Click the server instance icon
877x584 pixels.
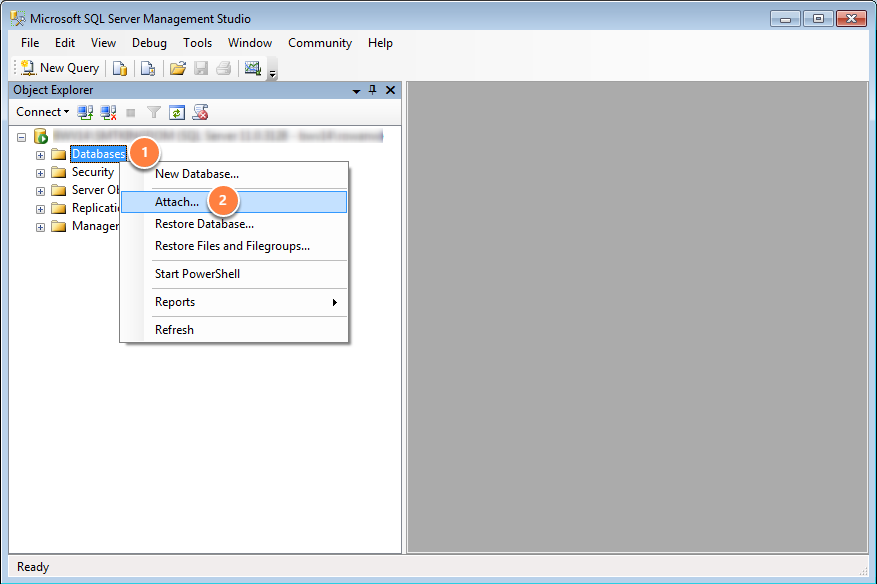[41, 136]
